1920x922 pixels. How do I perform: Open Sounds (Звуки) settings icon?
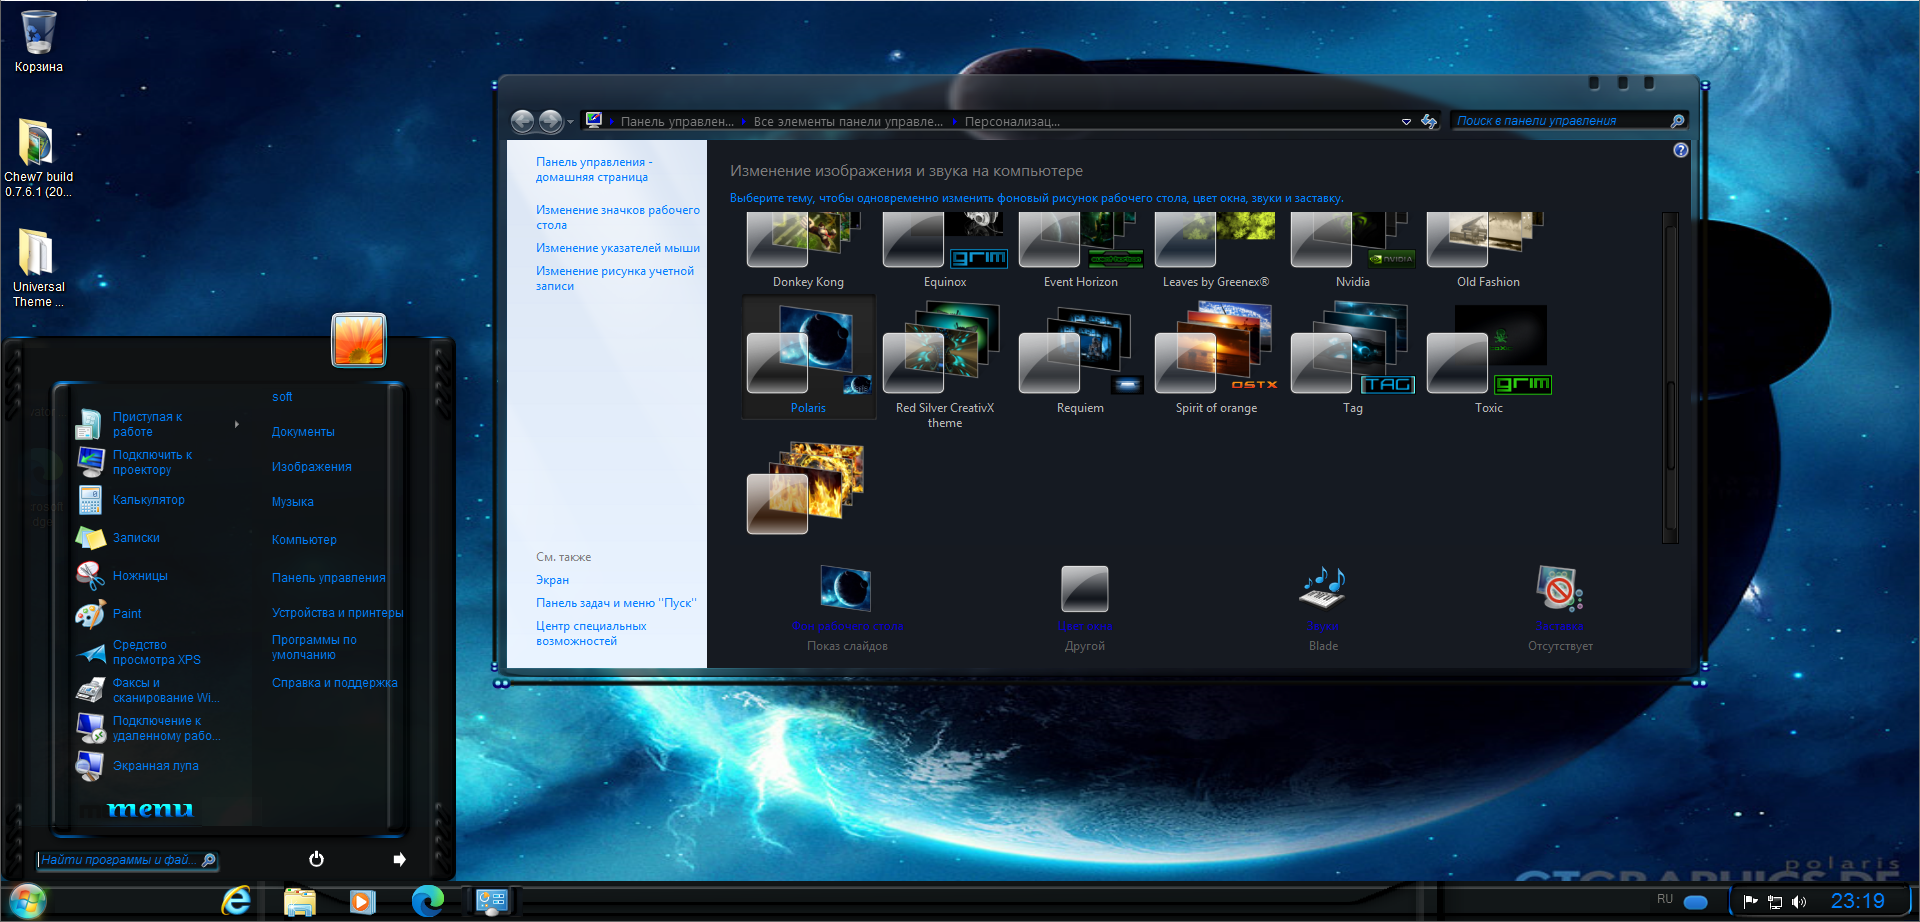click(x=1322, y=589)
